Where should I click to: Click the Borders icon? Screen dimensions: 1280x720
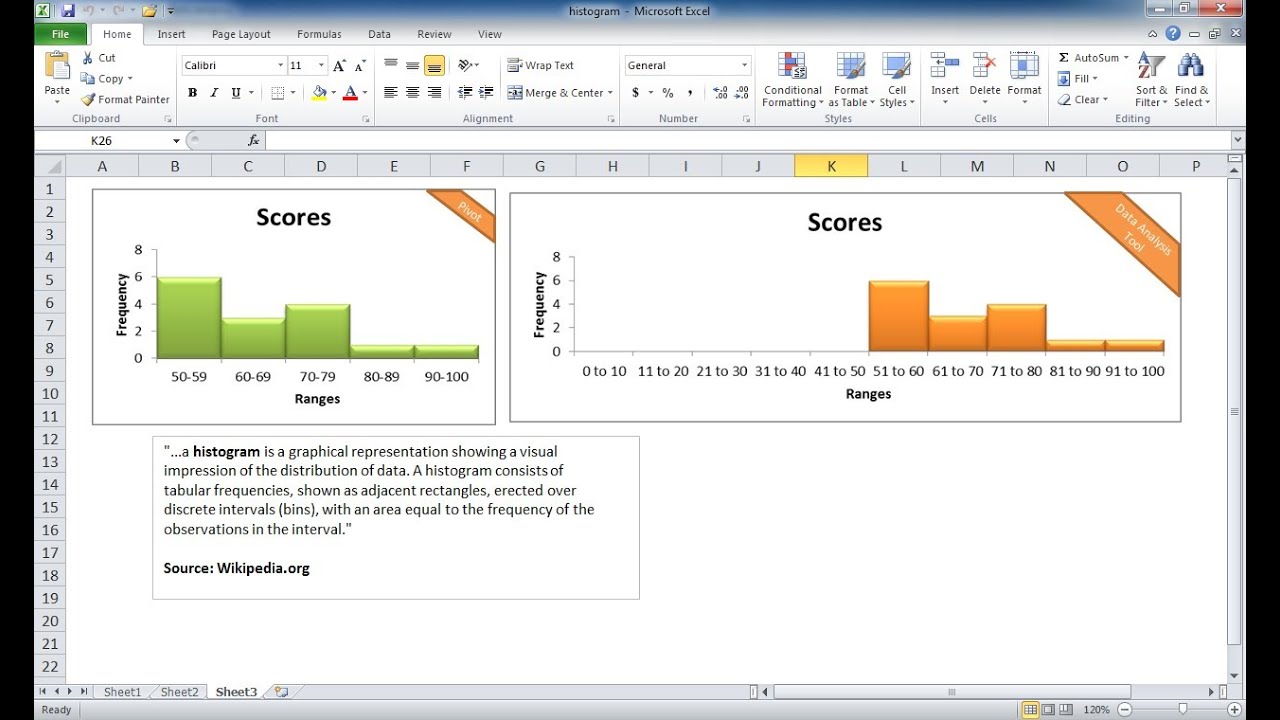pos(278,93)
